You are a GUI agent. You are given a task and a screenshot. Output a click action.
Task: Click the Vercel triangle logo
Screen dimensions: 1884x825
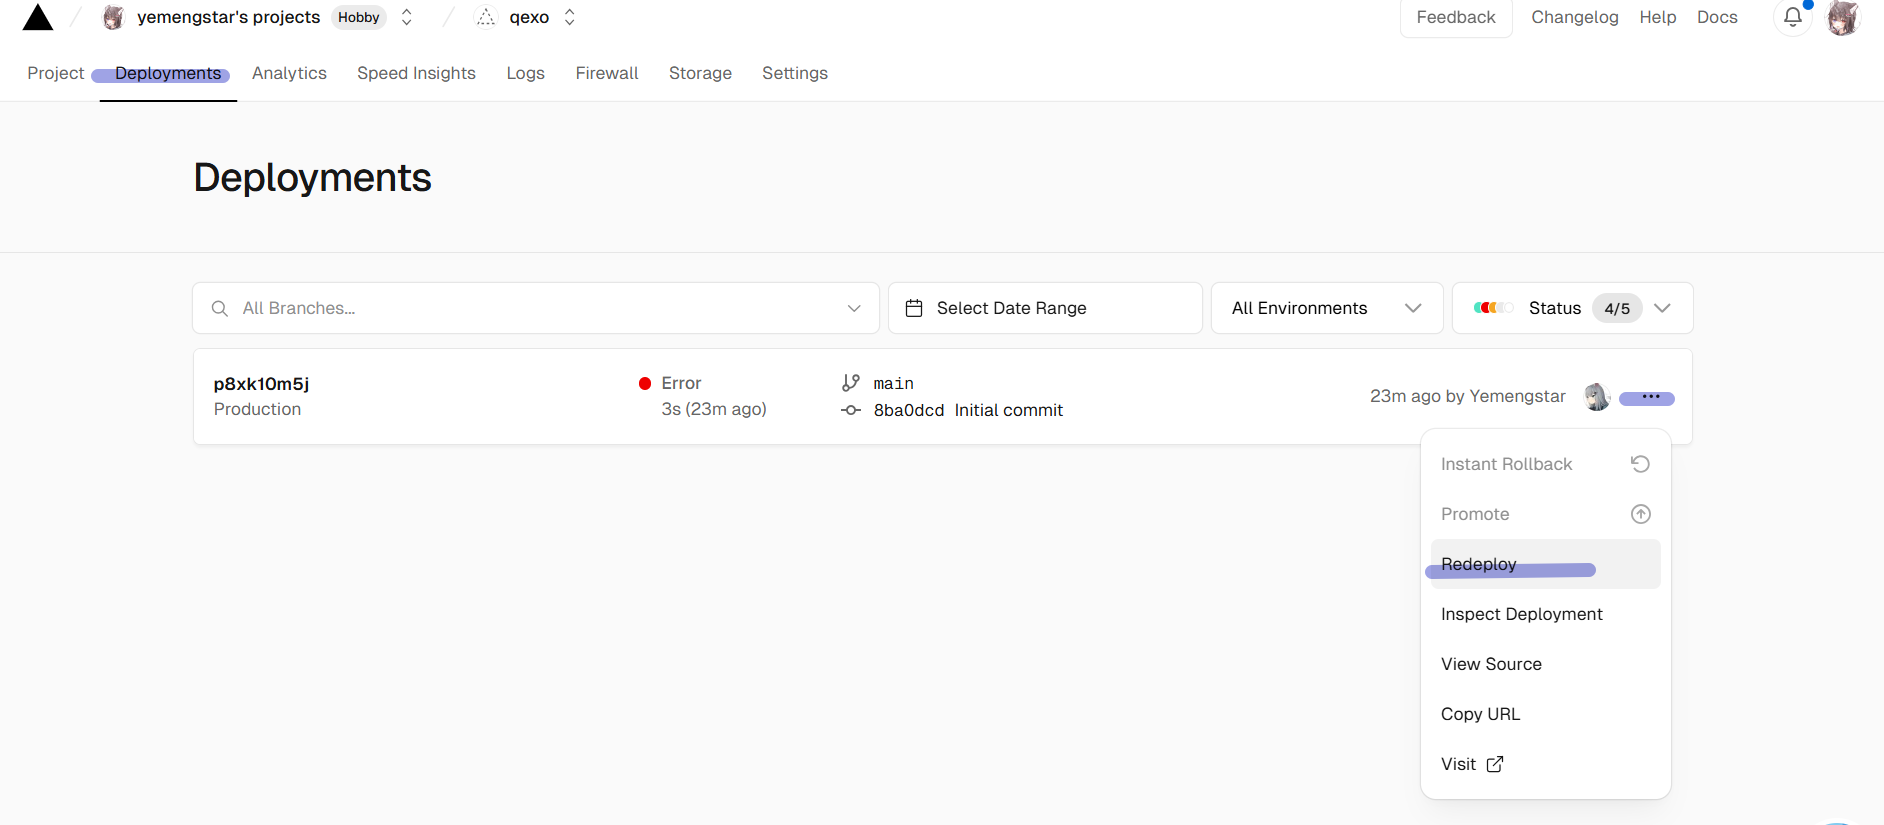point(38,18)
